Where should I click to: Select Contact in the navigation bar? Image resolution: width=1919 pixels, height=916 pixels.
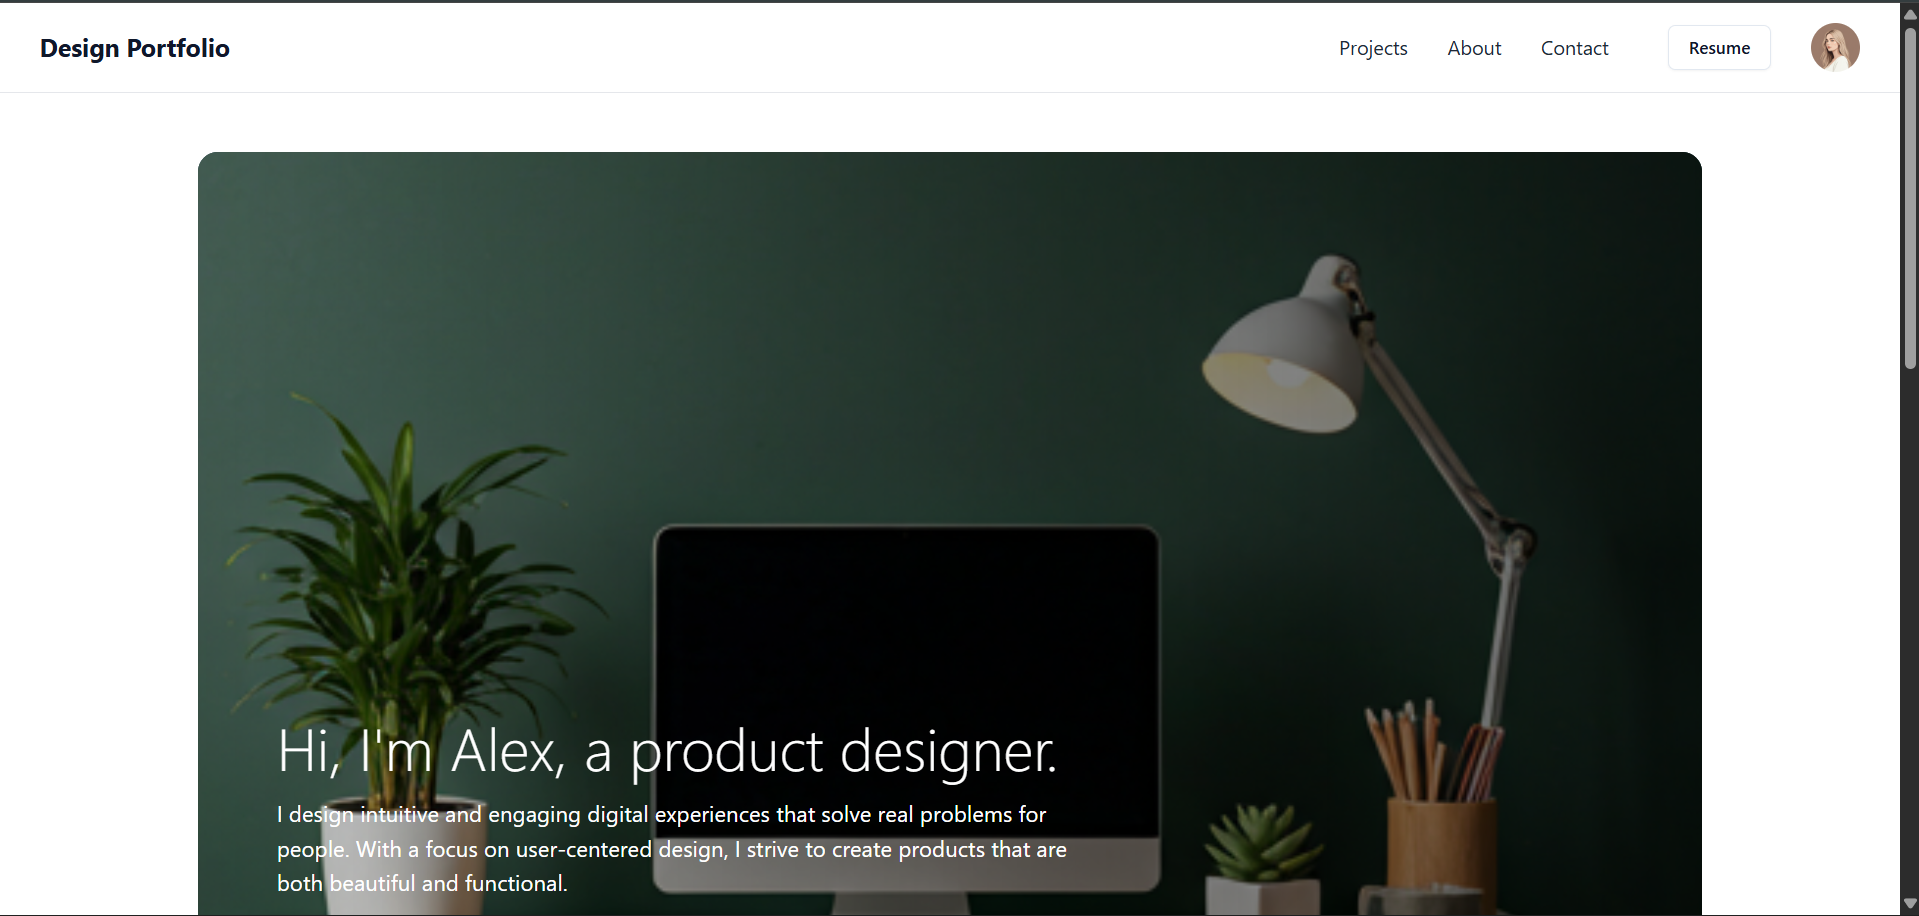(1574, 48)
